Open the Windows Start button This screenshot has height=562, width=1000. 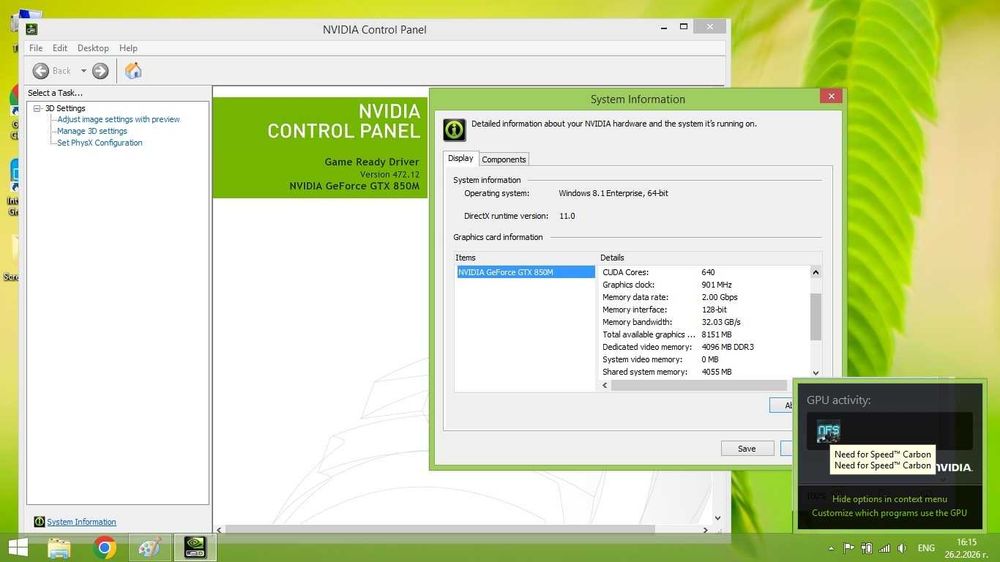pos(18,547)
